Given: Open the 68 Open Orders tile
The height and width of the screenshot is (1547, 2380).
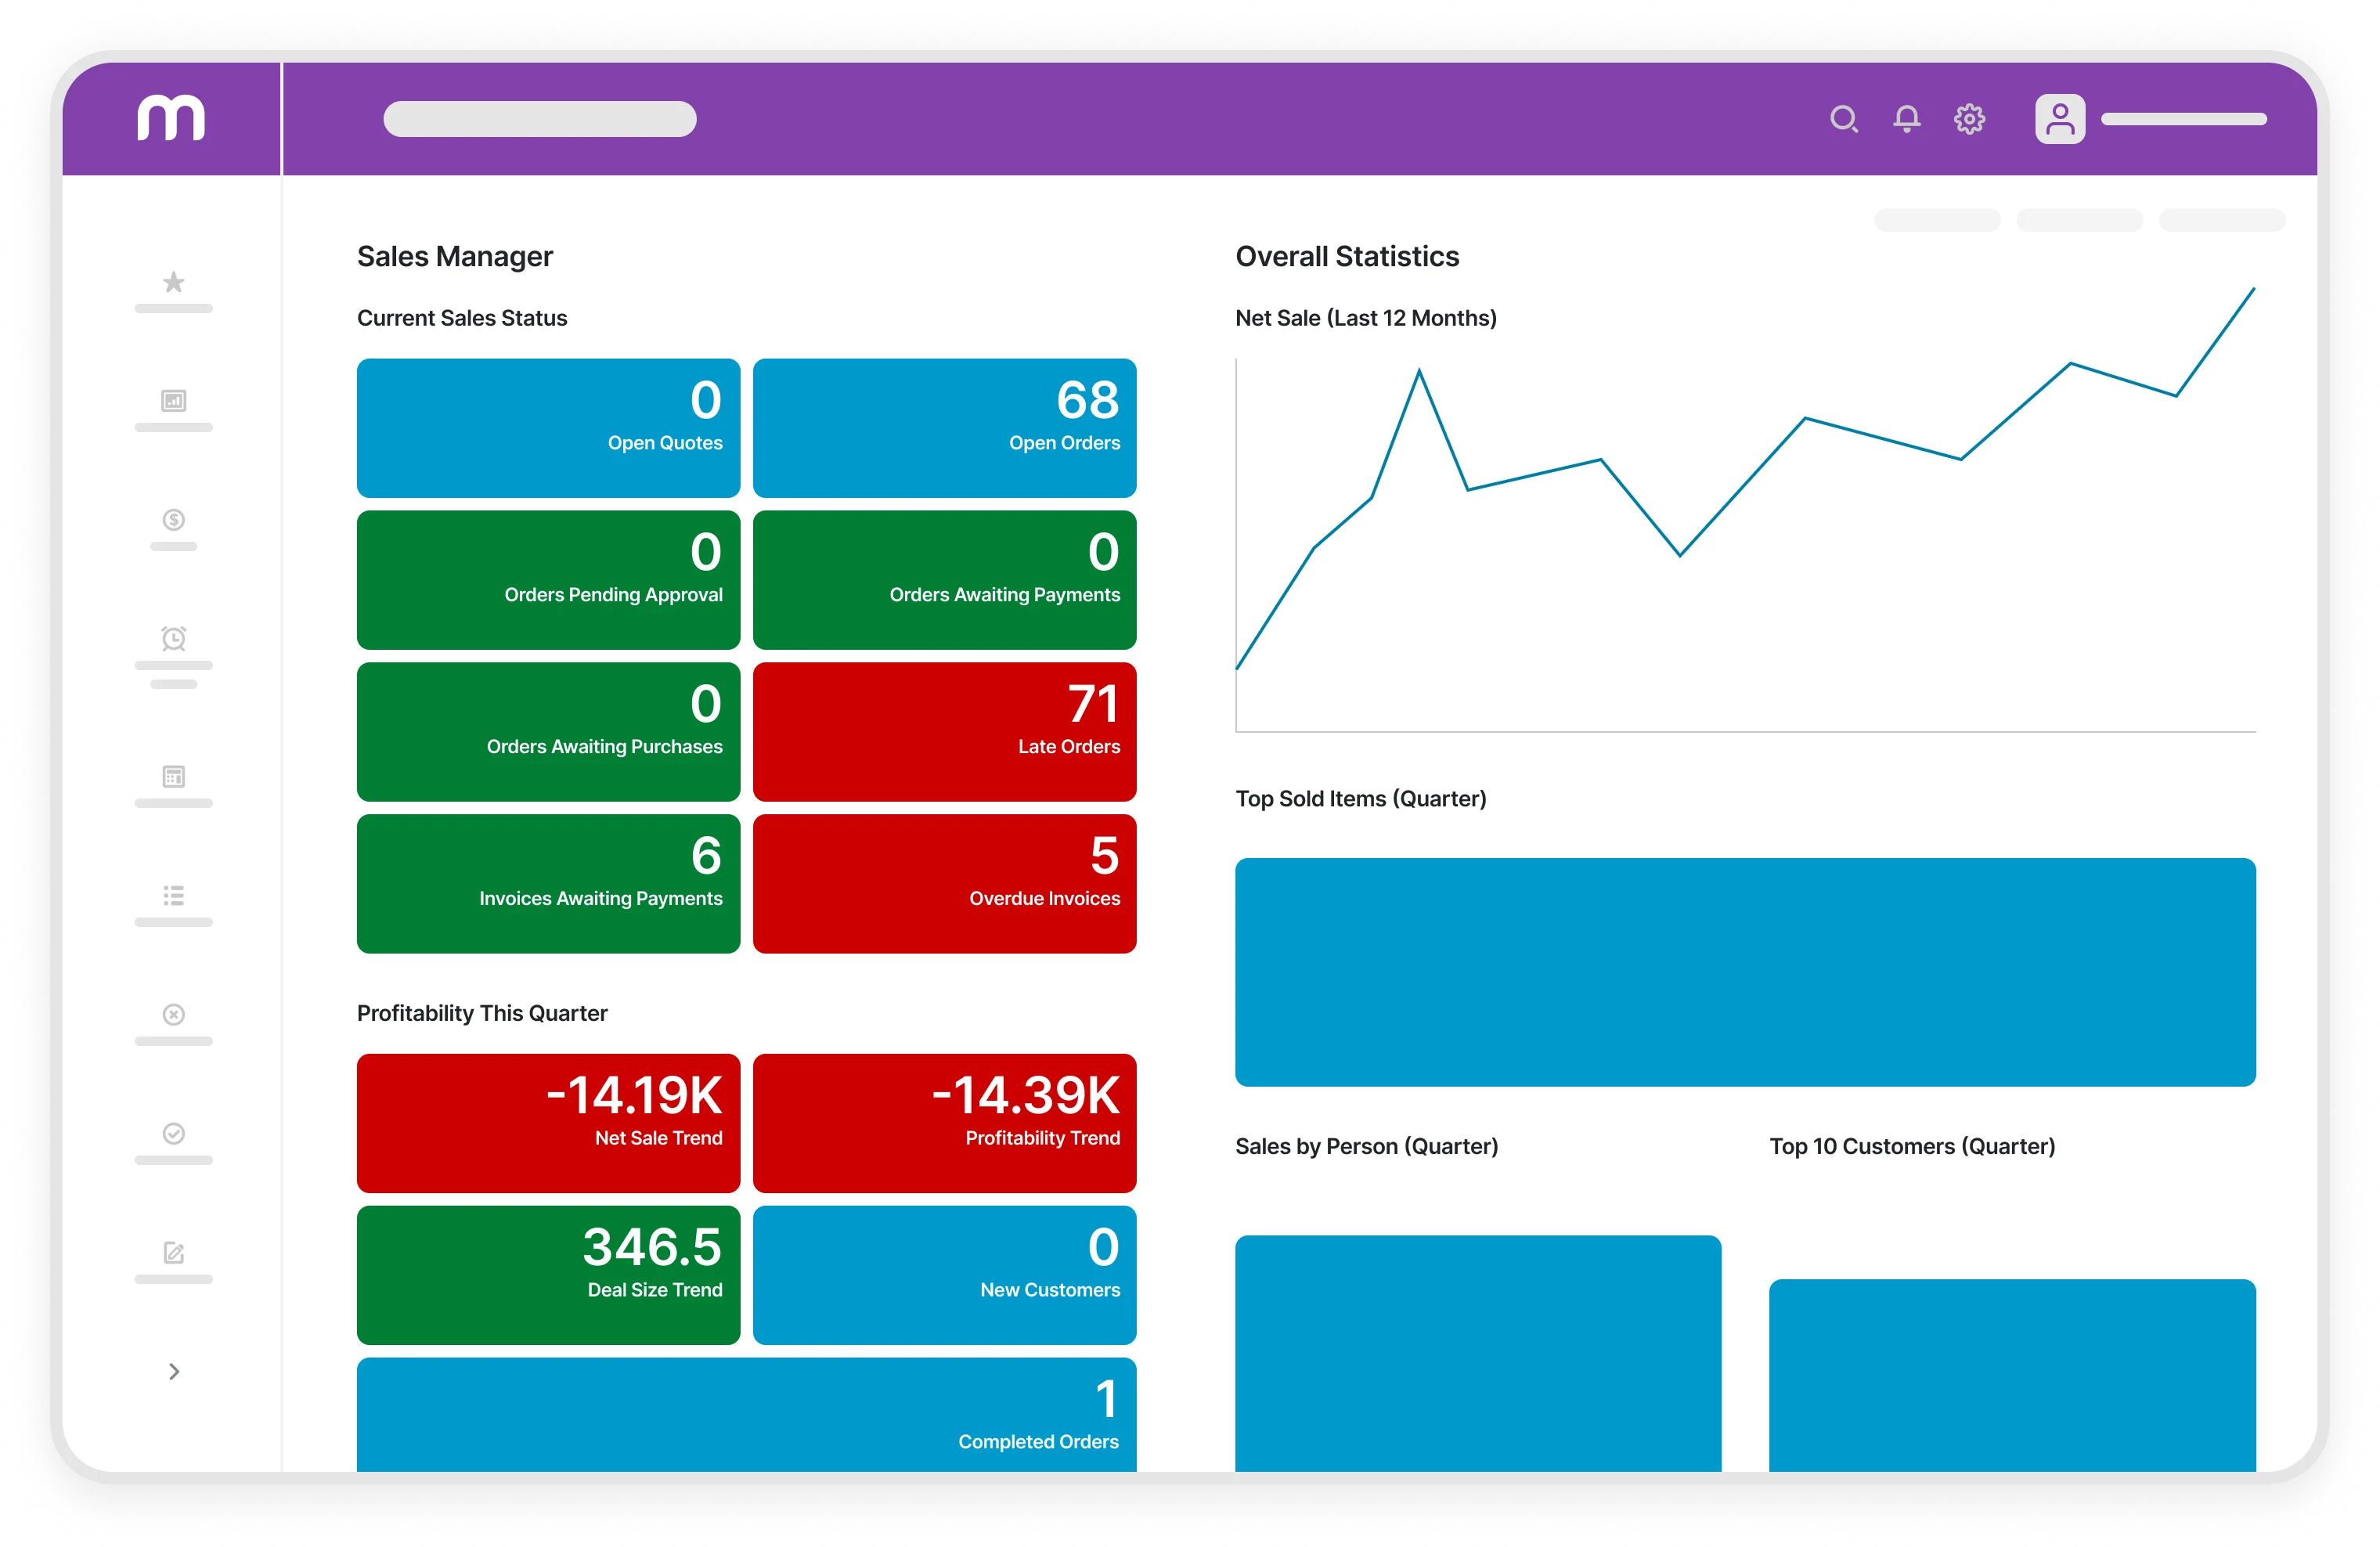Looking at the screenshot, I should [944, 428].
